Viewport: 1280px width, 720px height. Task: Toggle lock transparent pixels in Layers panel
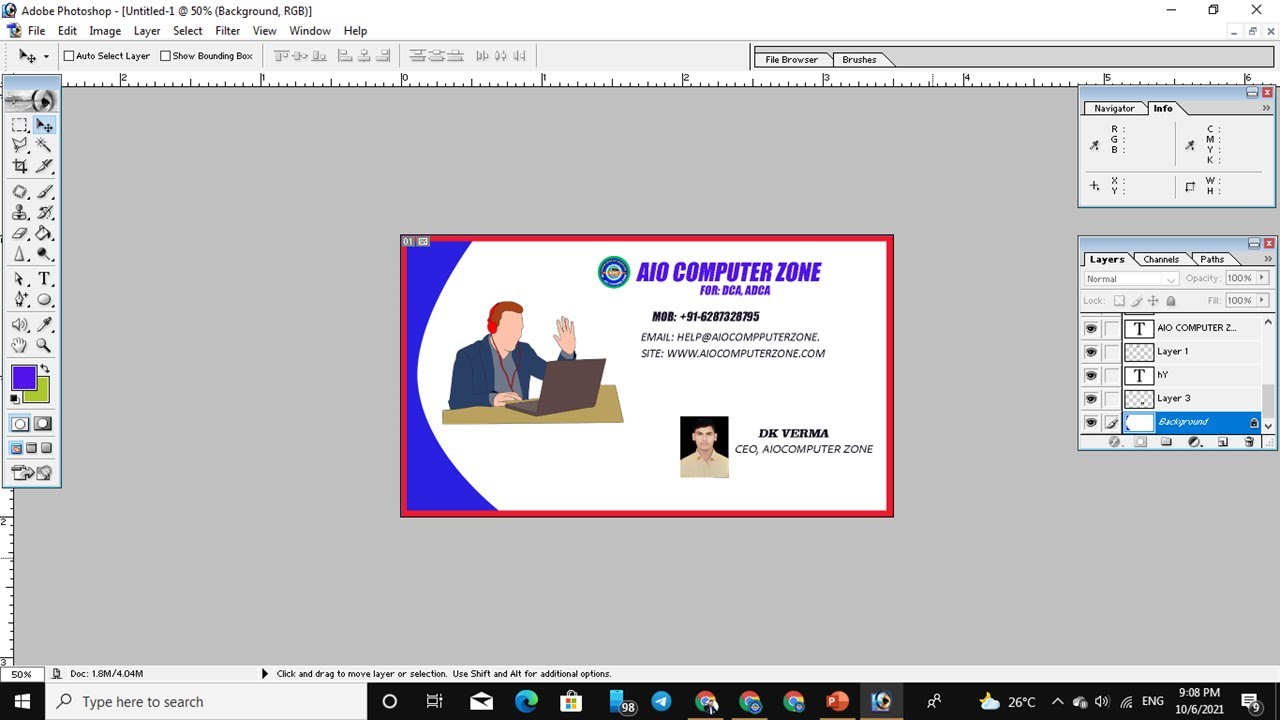[x=1119, y=301]
